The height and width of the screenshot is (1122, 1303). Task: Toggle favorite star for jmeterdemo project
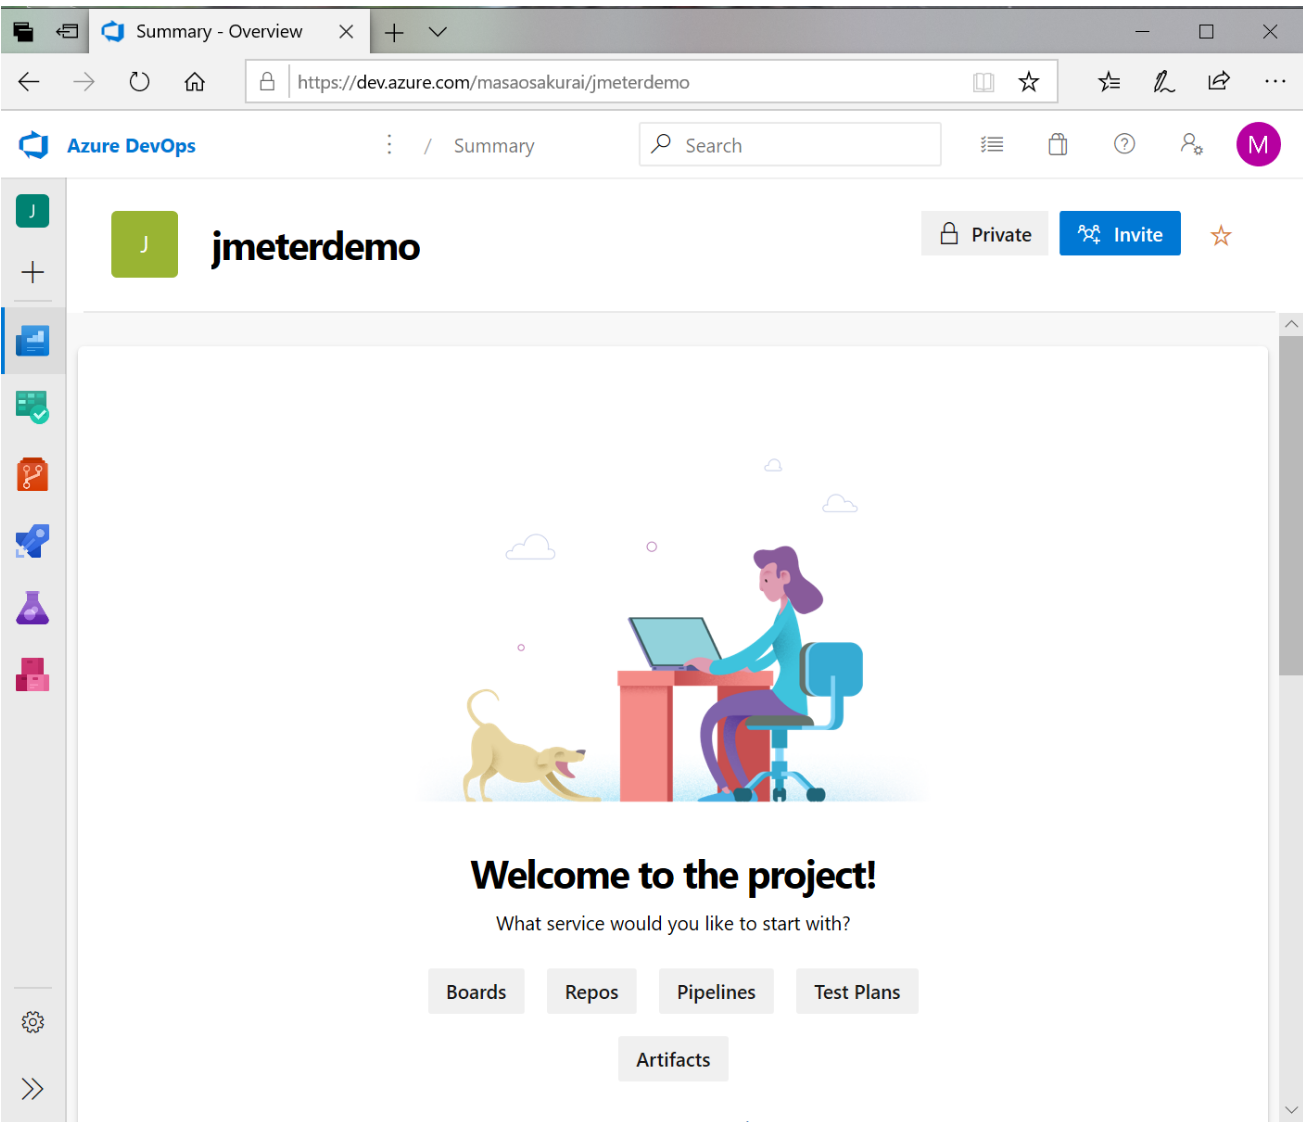tap(1220, 236)
